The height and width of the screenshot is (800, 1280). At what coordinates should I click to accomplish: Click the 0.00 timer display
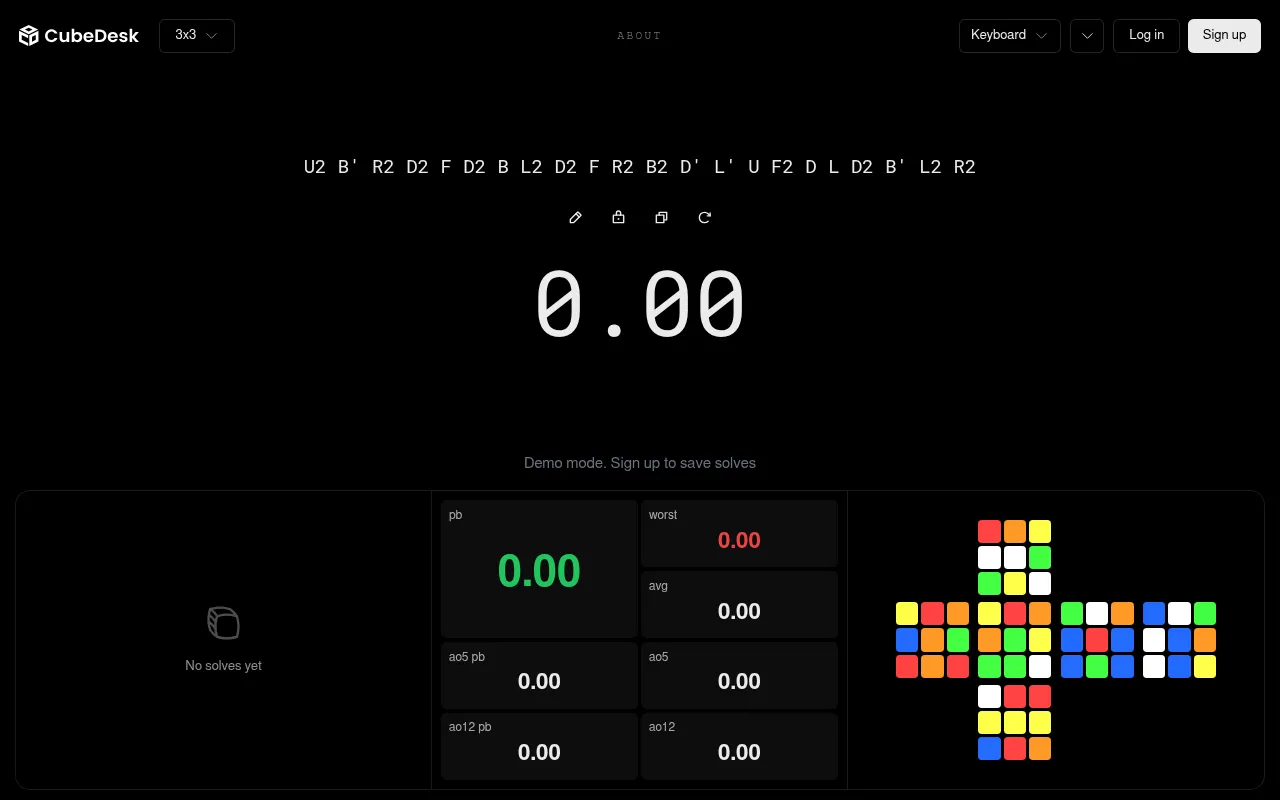[640, 304]
